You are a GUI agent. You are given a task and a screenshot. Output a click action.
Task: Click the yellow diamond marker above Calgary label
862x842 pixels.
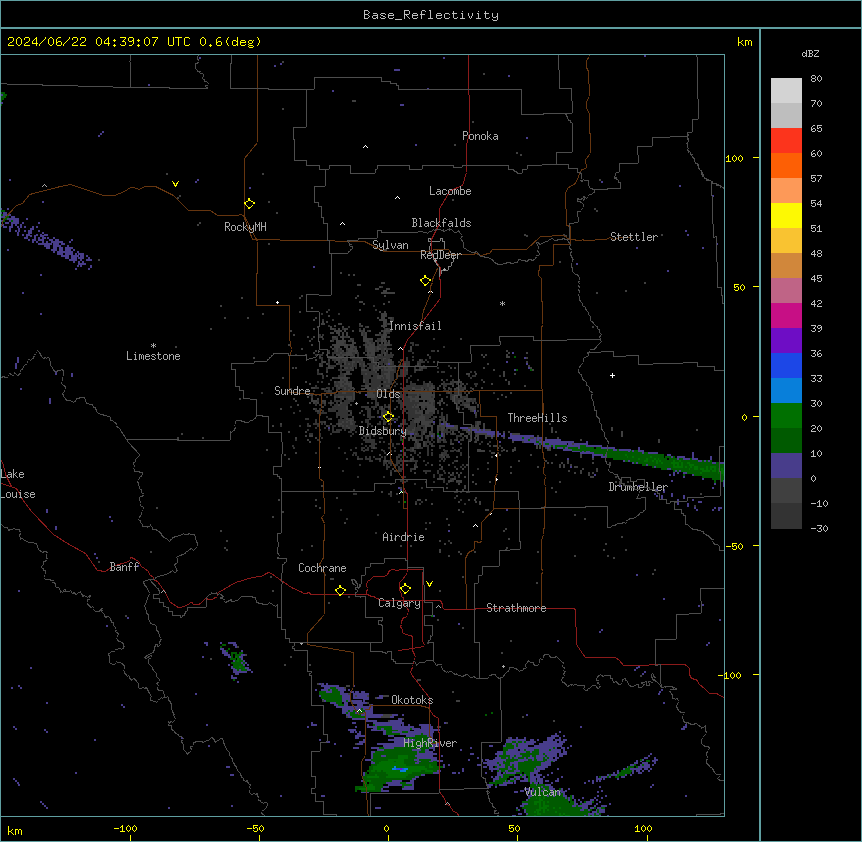click(405, 589)
